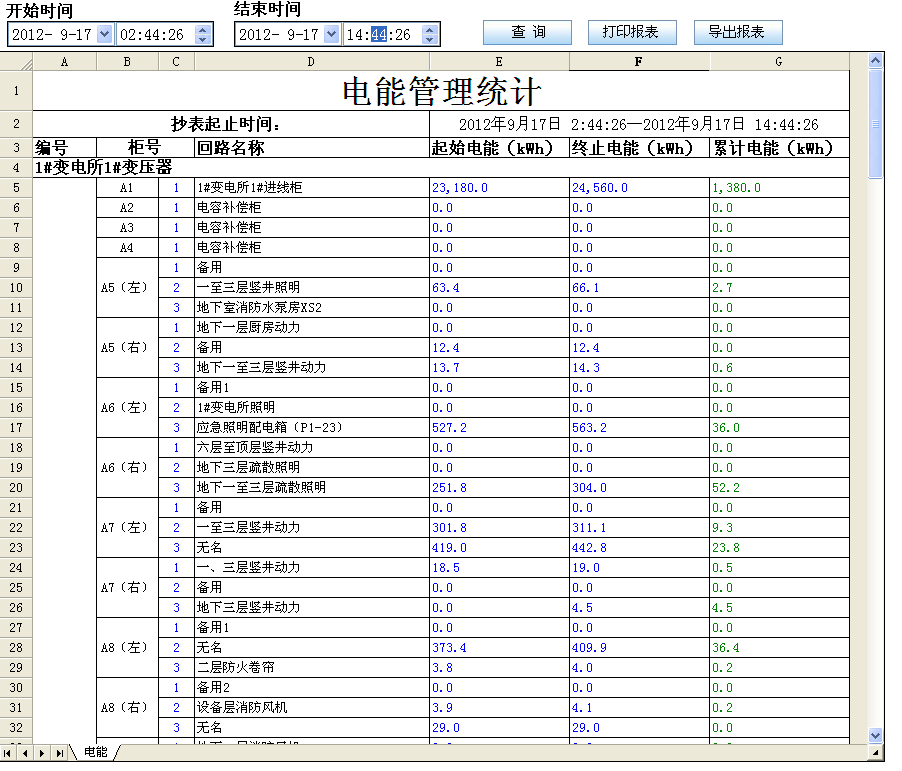Select column D header
The height and width of the screenshot is (771, 902).
[x=311, y=62]
